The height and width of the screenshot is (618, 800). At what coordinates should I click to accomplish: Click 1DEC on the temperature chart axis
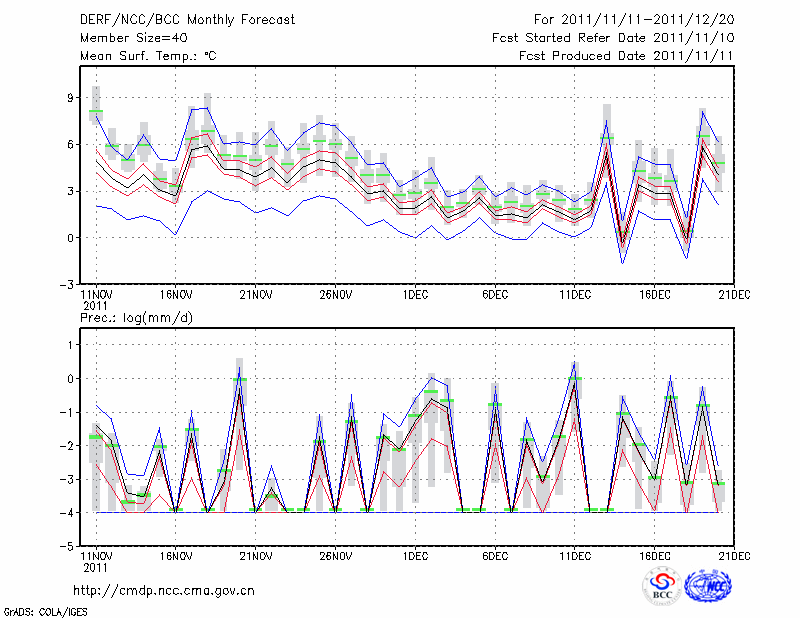click(x=415, y=296)
